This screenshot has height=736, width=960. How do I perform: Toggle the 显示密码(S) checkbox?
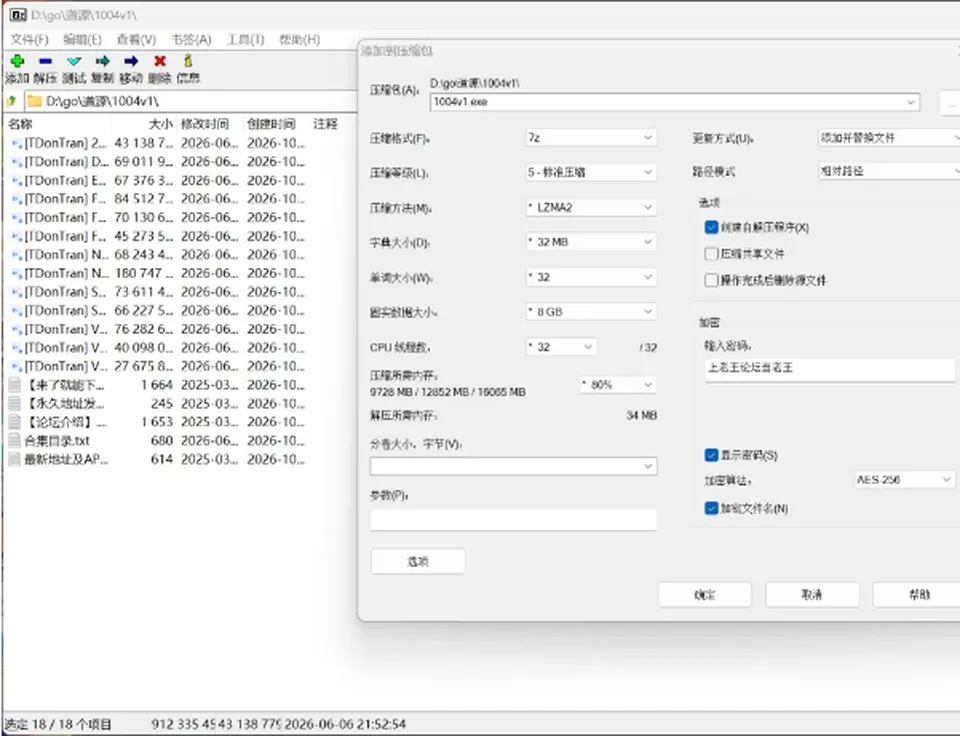(x=711, y=455)
